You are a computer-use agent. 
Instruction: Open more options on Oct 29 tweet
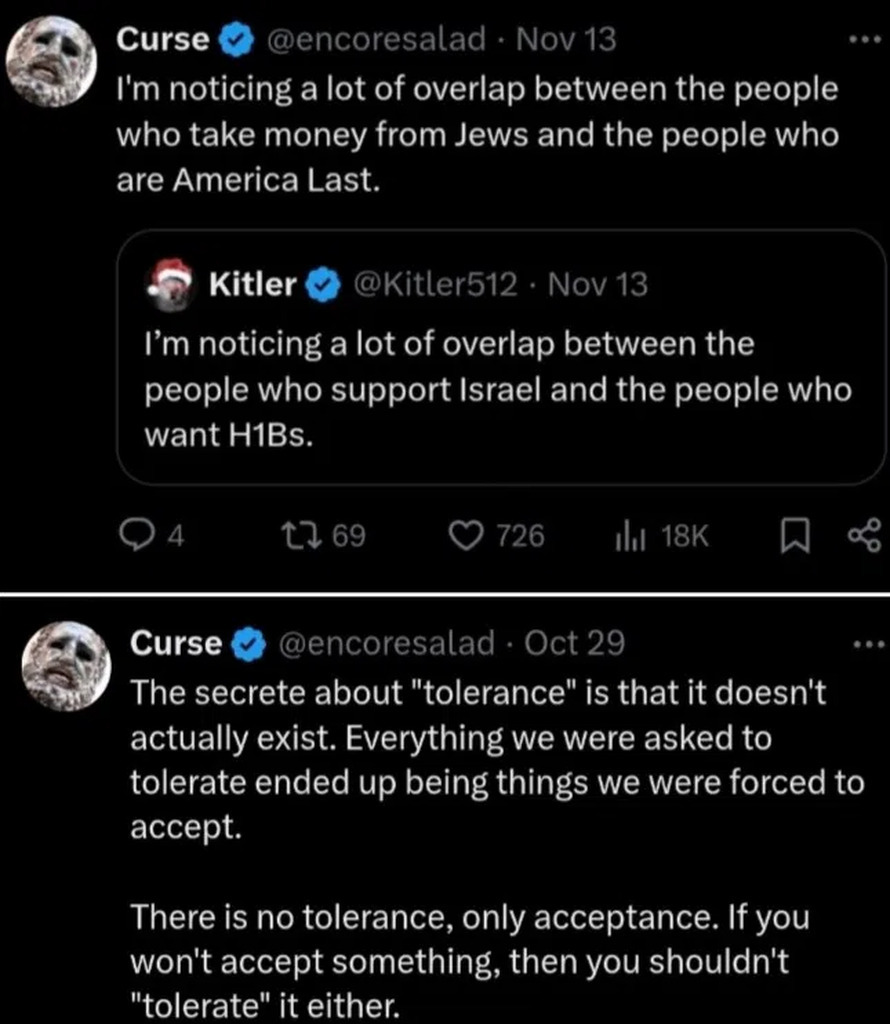point(864,644)
